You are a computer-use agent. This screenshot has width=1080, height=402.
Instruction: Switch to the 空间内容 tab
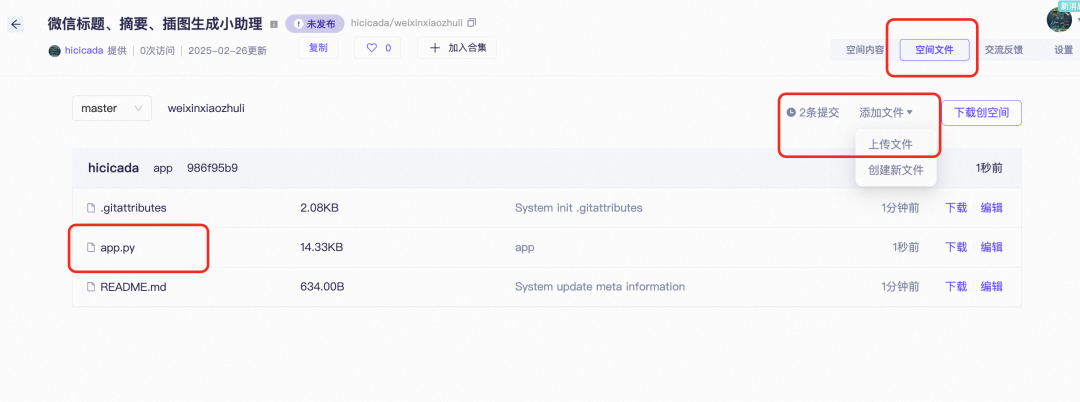(864, 49)
